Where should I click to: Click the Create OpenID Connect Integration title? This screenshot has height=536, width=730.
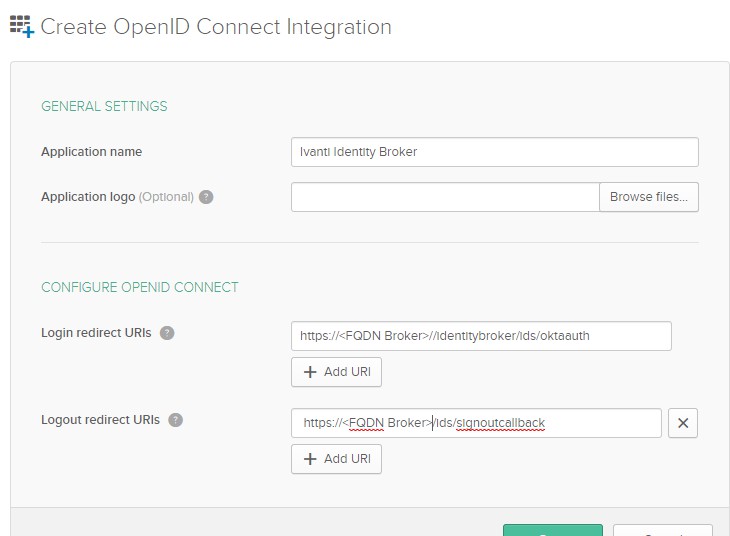point(216,27)
